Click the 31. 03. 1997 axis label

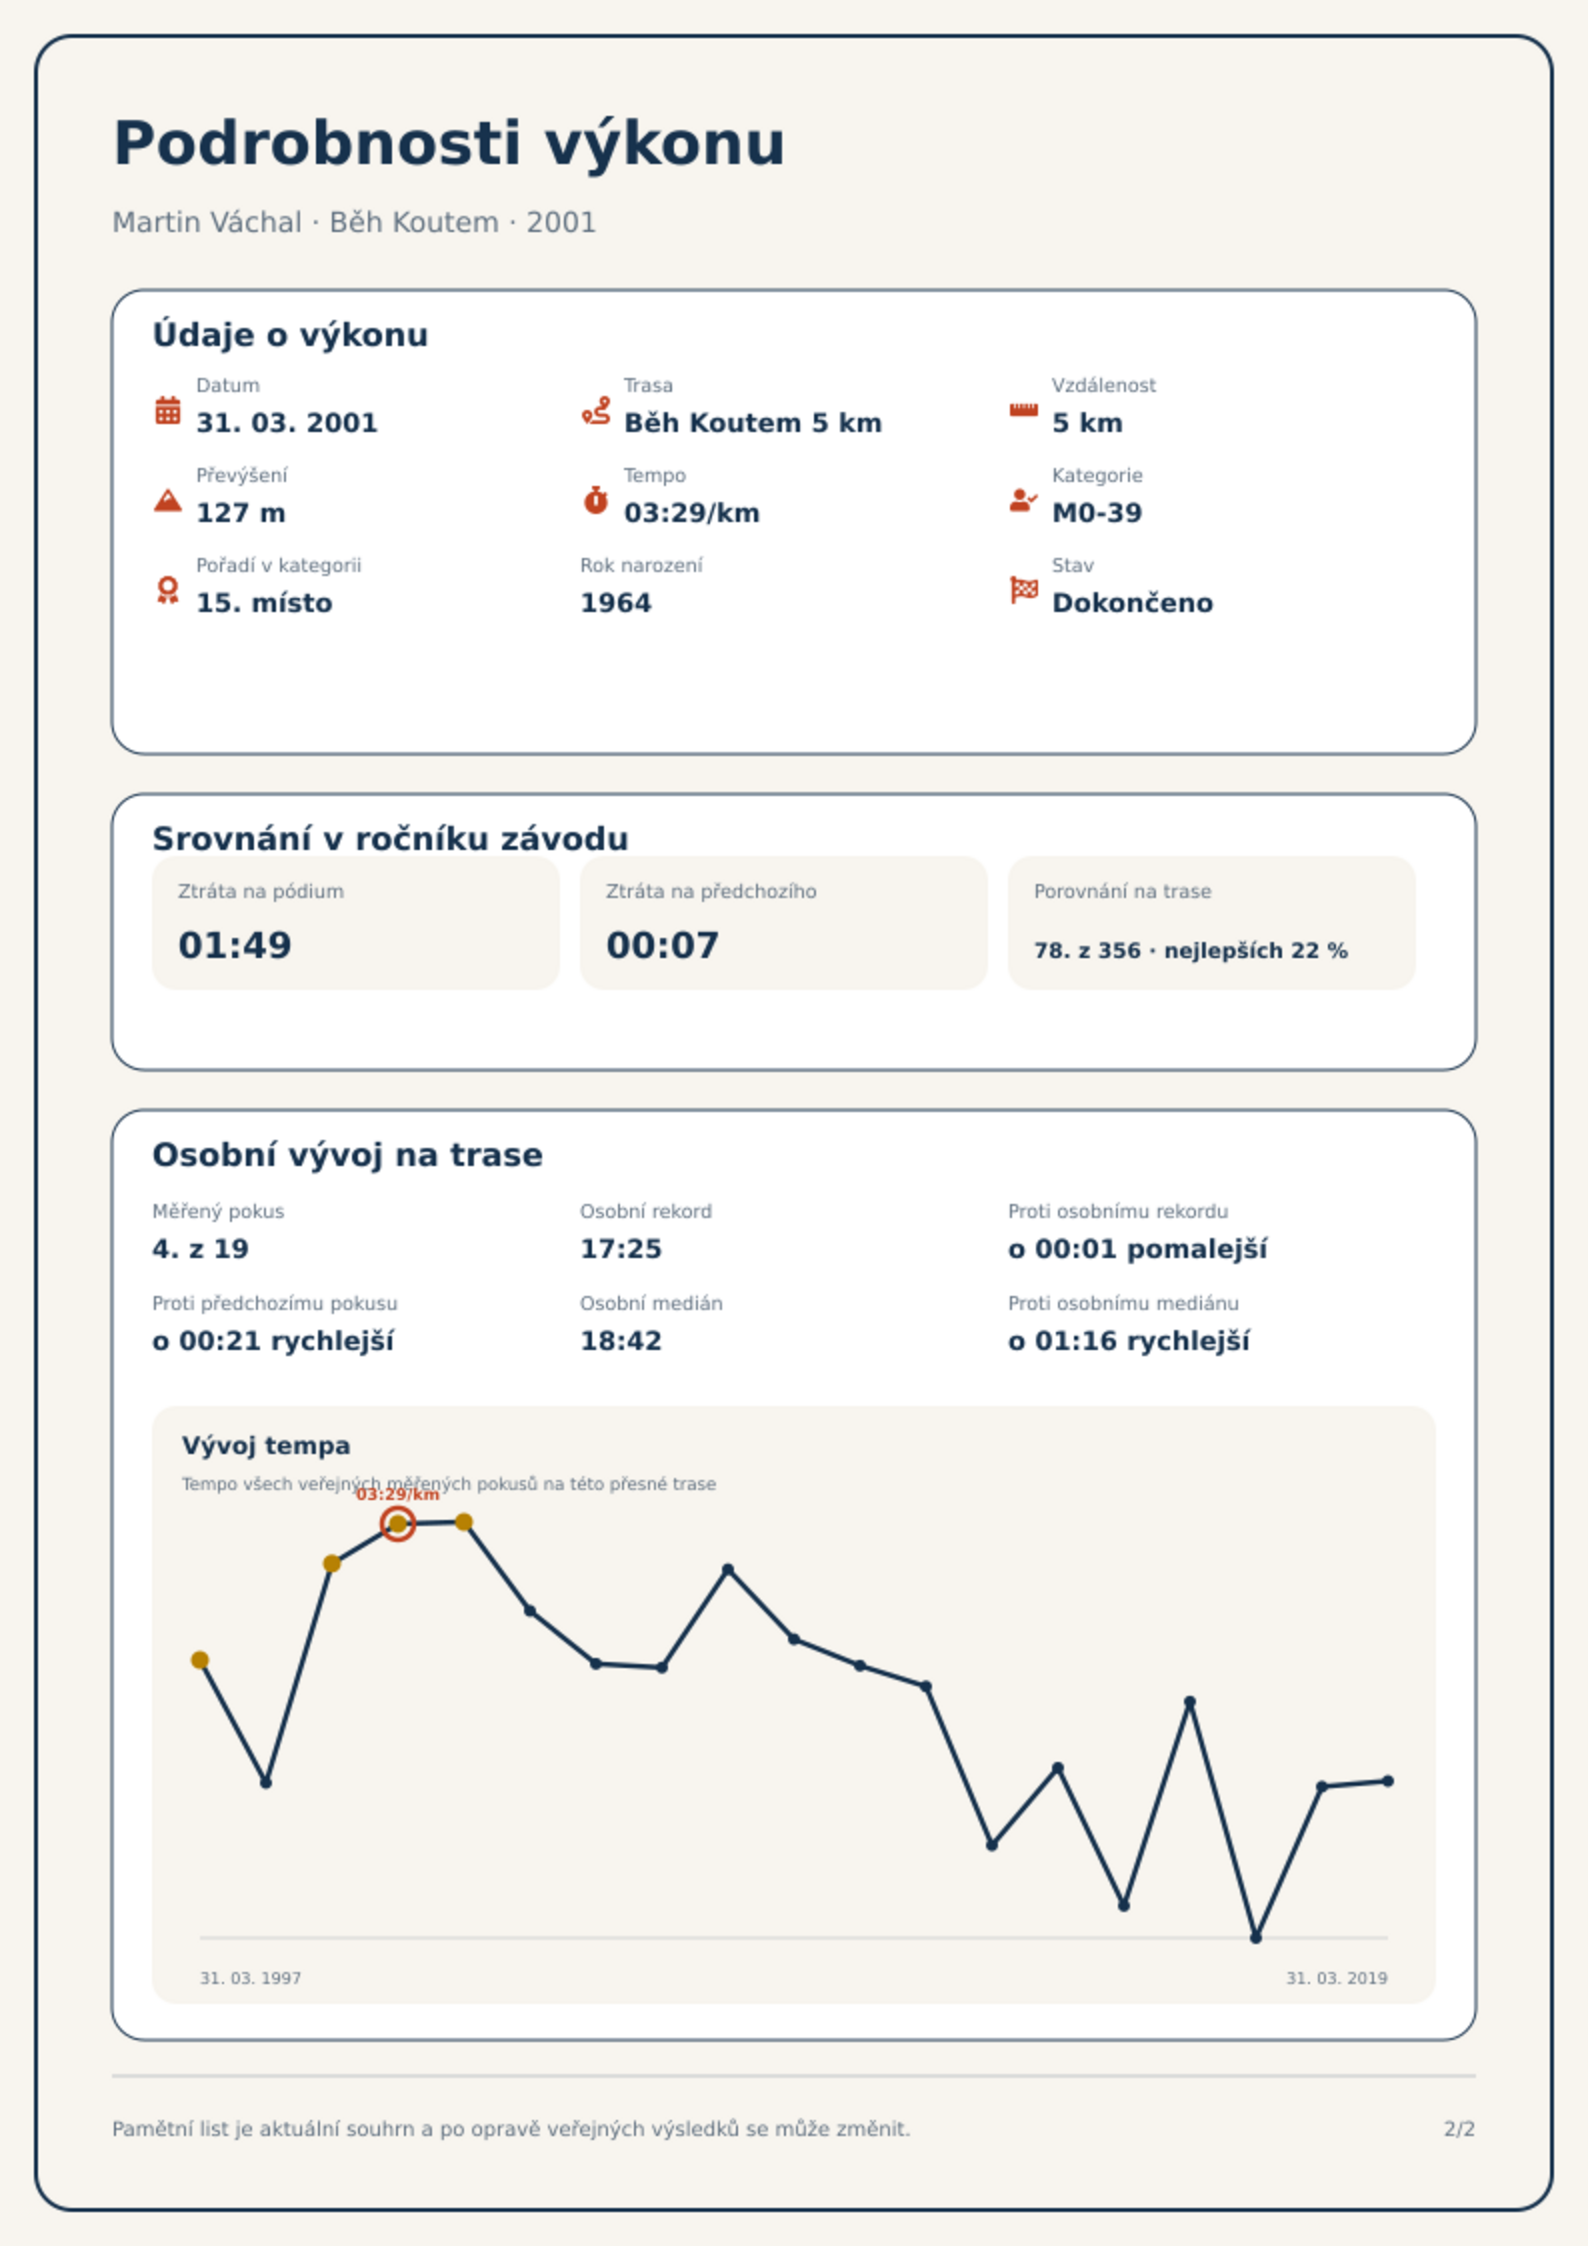[250, 1978]
